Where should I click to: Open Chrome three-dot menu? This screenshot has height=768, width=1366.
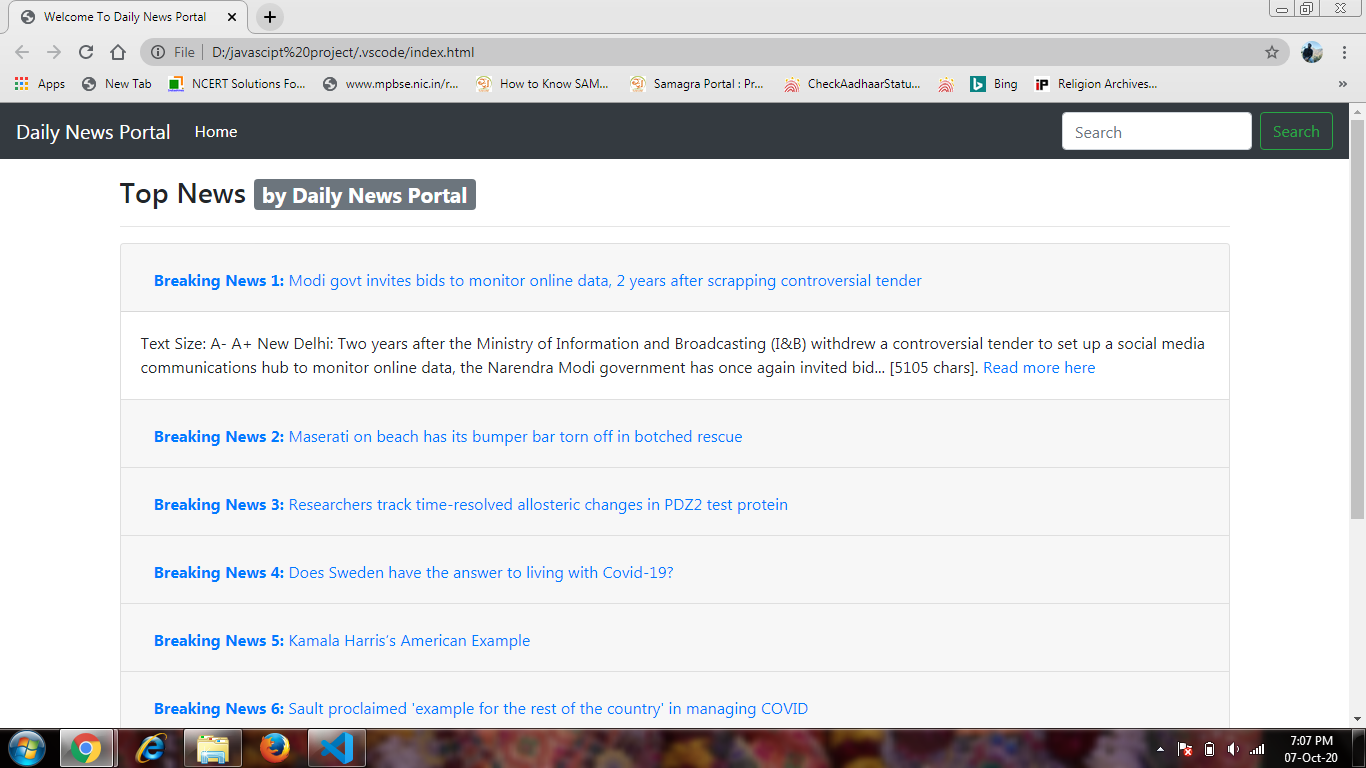(1345, 52)
